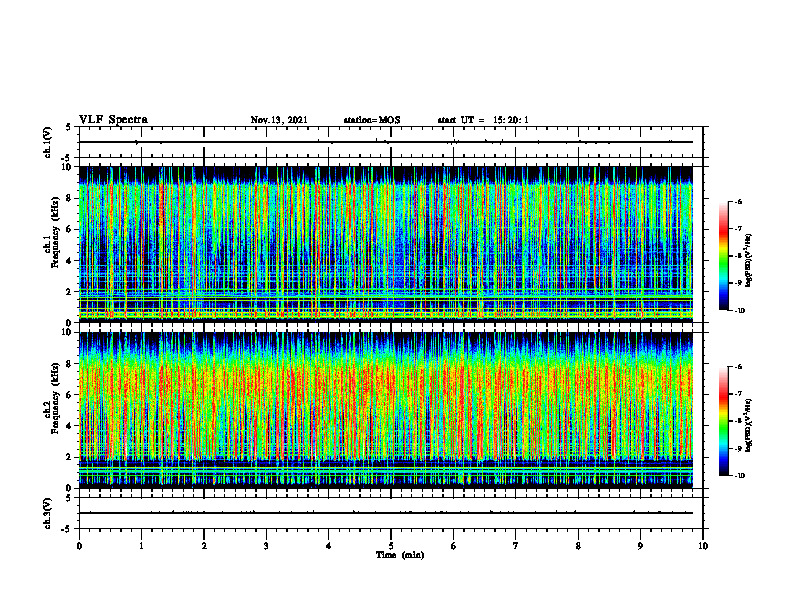
Task: Click the ch.1 colorbar unit label
Action: click(x=749, y=261)
